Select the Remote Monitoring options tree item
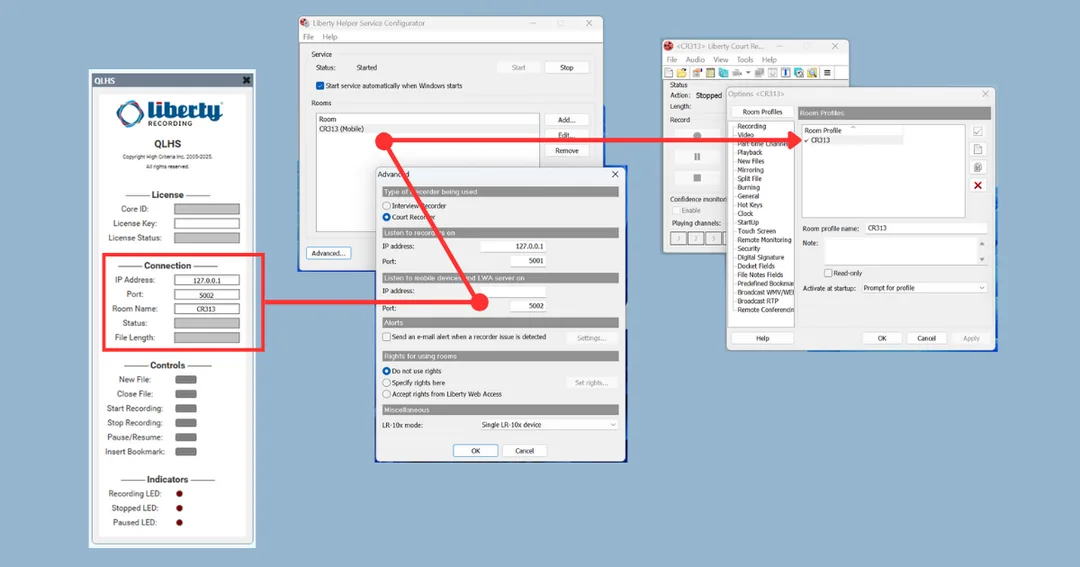This screenshot has height=567, width=1080. point(764,240)
